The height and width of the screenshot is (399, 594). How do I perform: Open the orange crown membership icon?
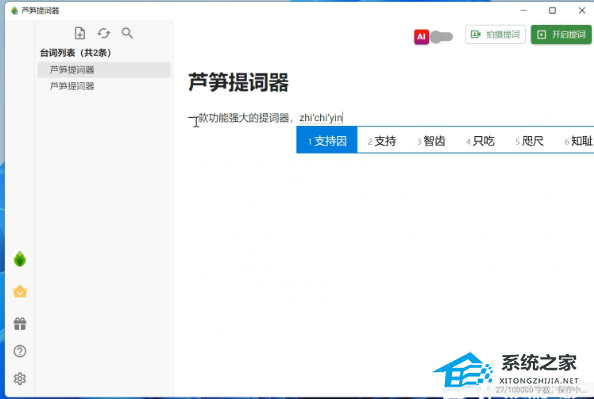pyautogui.click(x=20, y=291)
